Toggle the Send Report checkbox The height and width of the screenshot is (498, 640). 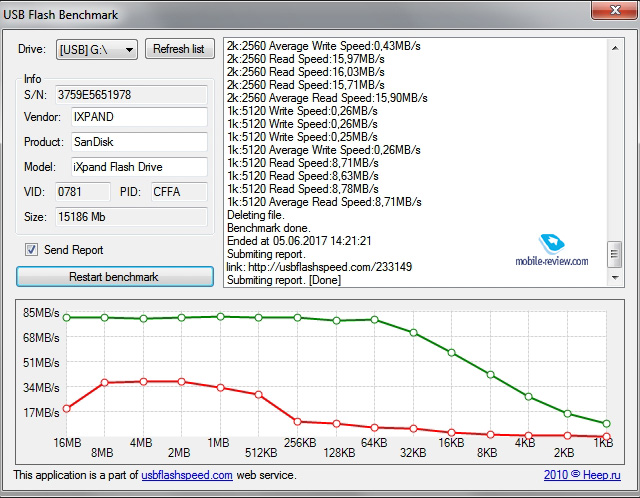pyautogui.click(x=31, y=249)
